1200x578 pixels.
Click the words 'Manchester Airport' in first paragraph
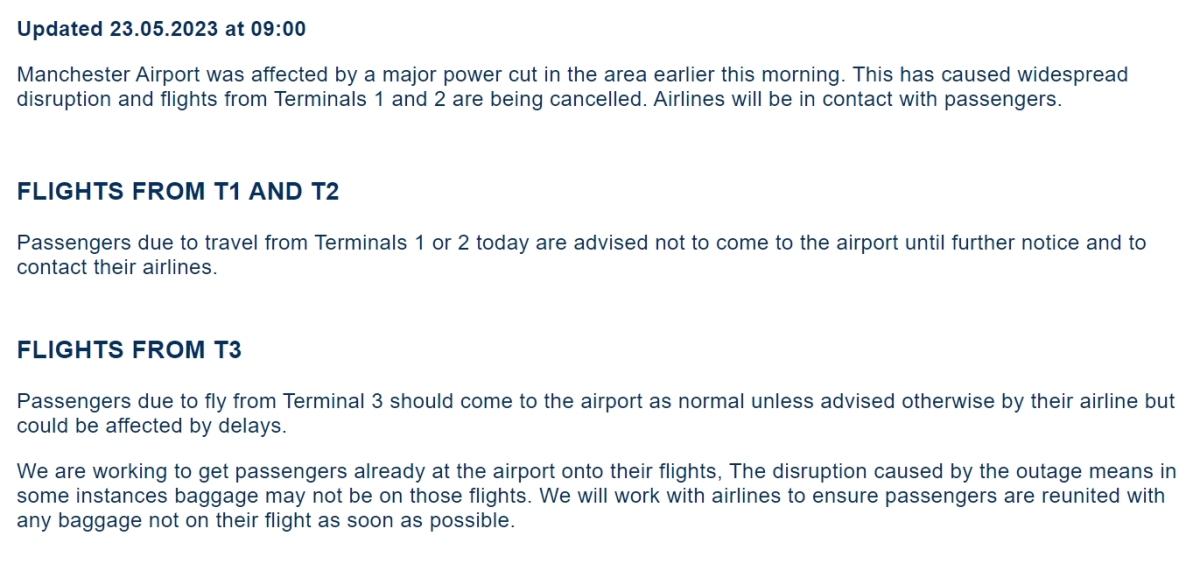coord(102,75)
